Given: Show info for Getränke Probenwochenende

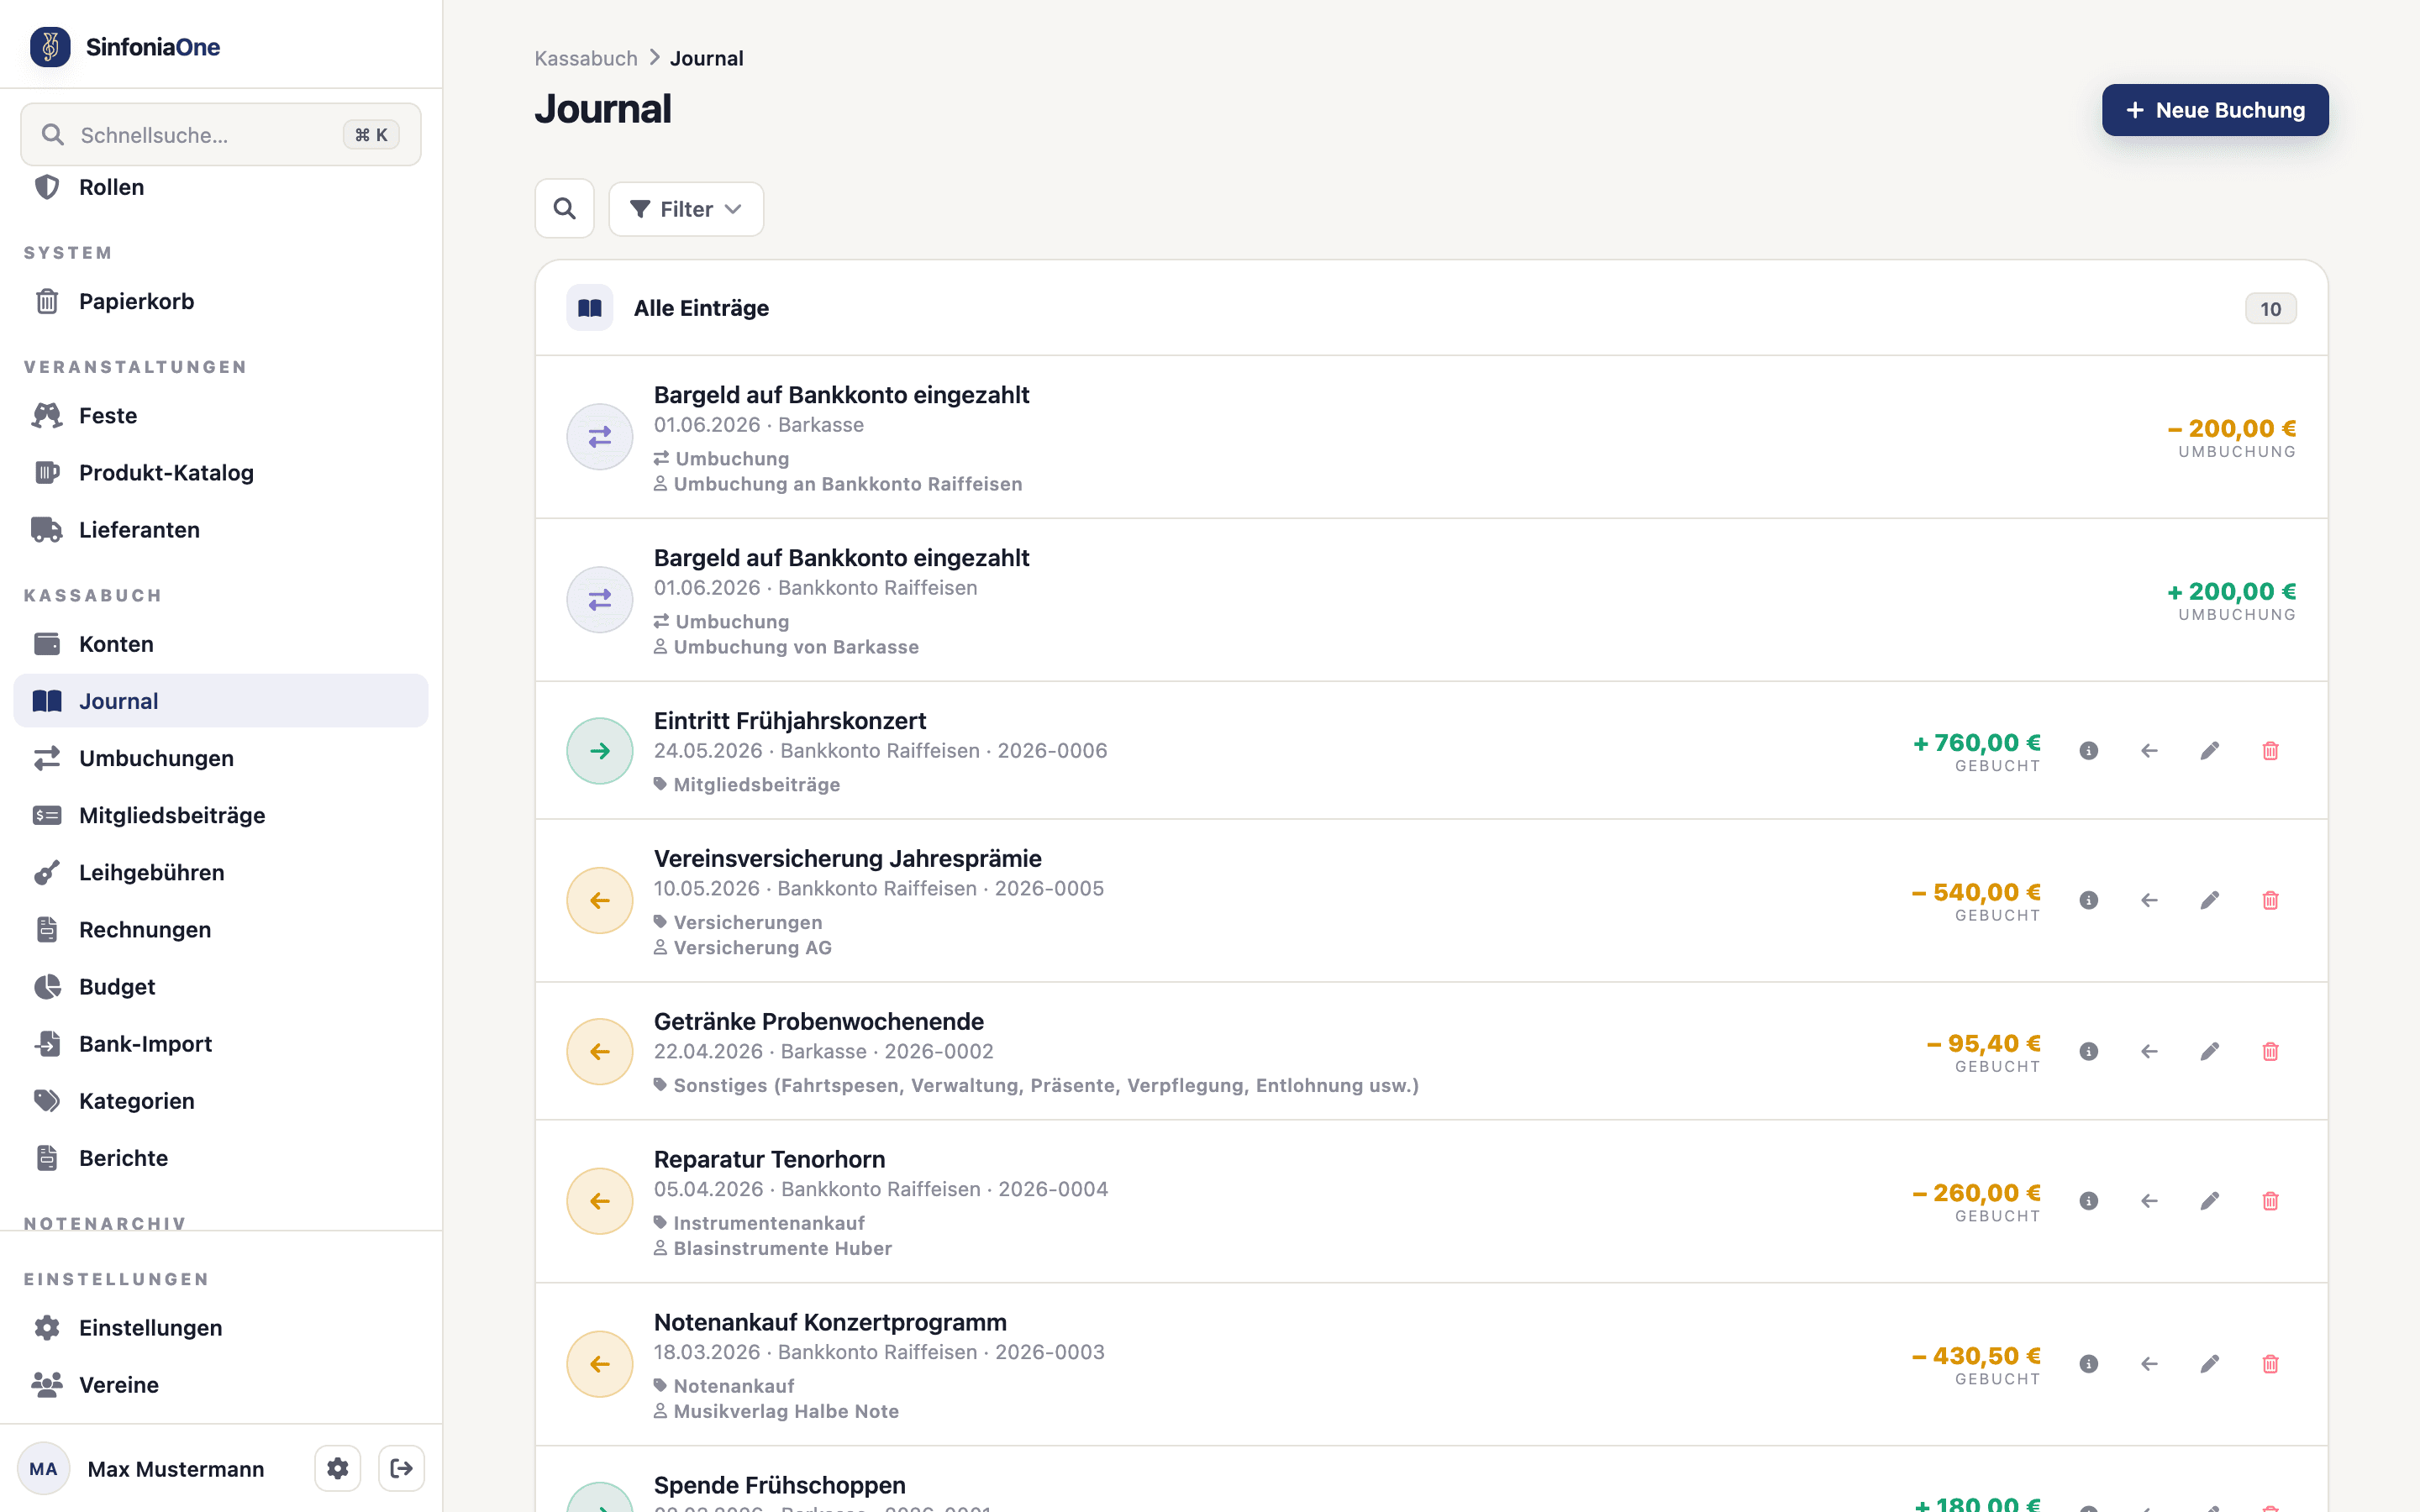Looking at the screenshot, I should (x=2088, y=1051).
